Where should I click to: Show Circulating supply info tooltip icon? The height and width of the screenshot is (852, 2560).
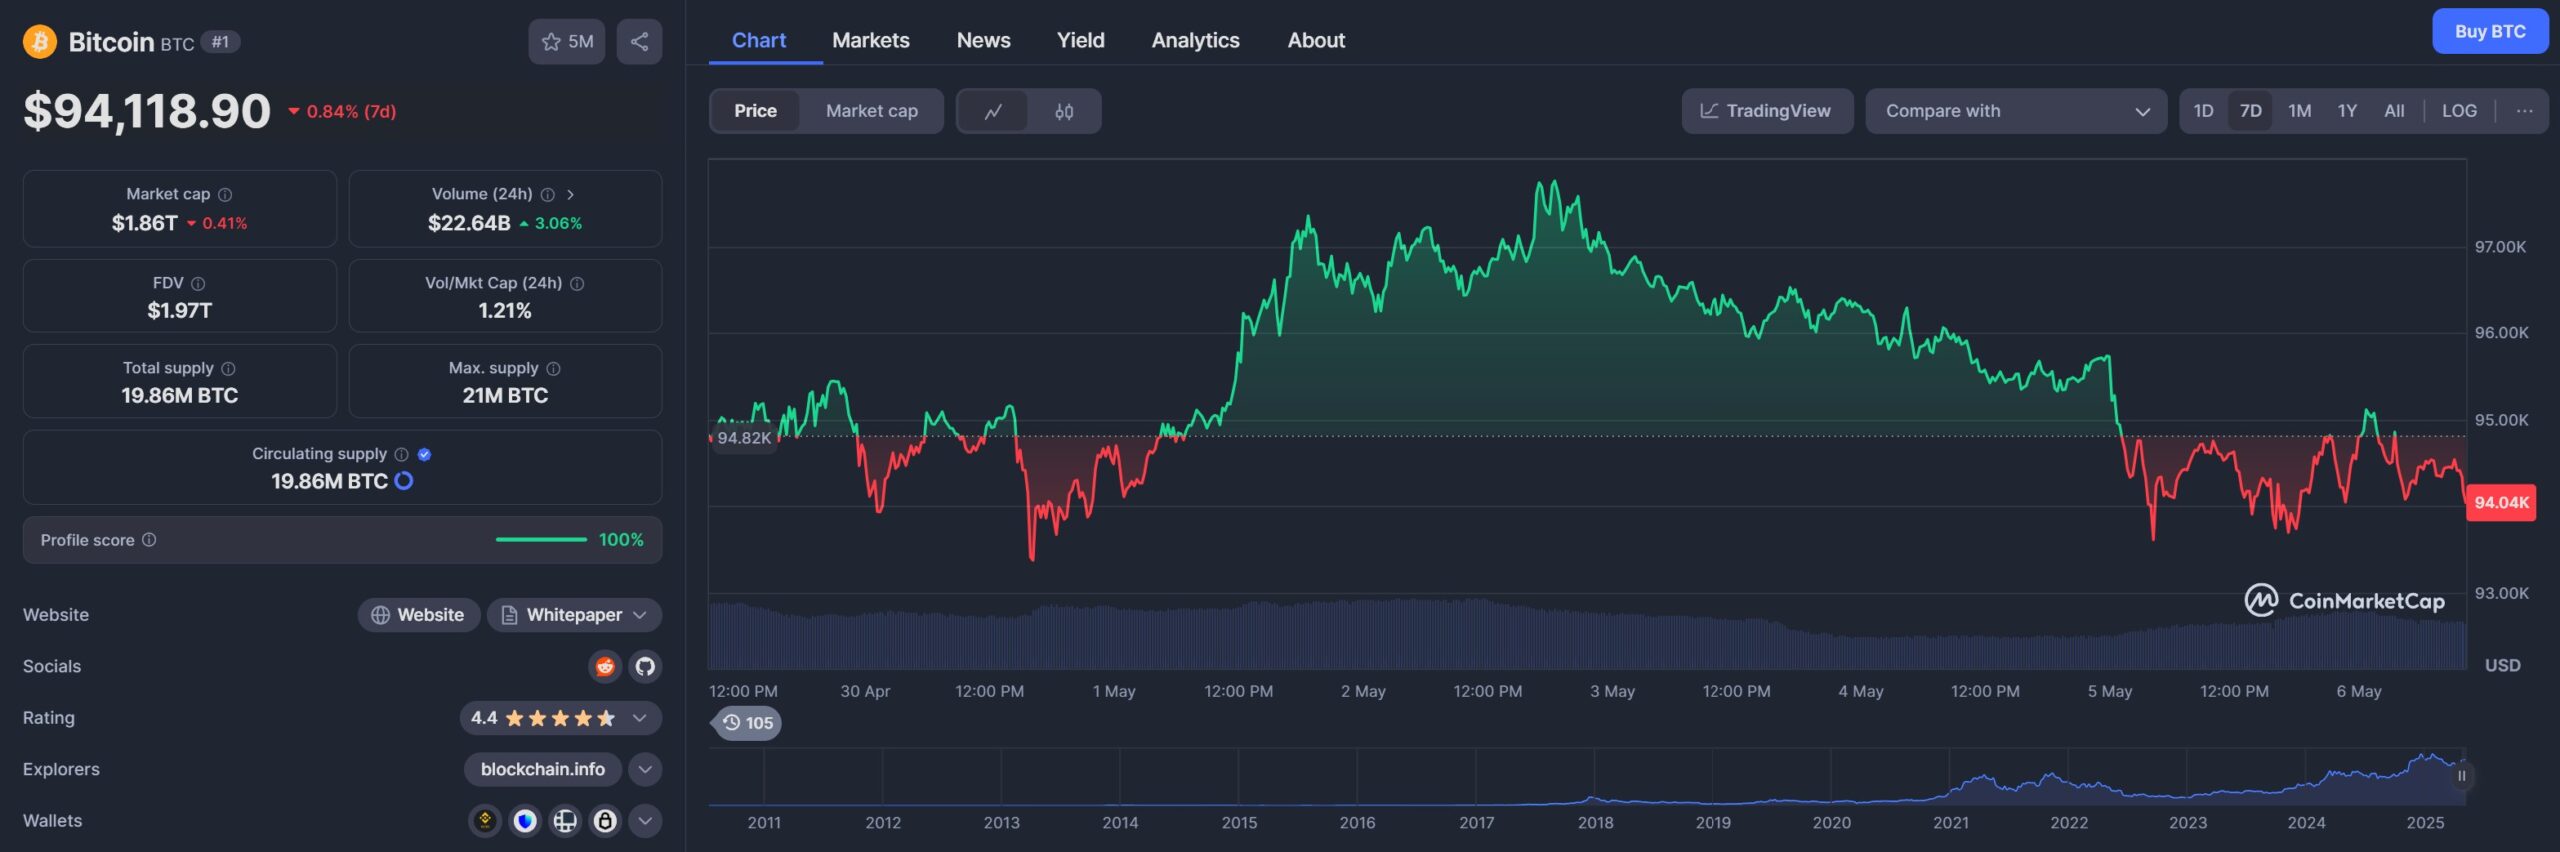(401, 454)
